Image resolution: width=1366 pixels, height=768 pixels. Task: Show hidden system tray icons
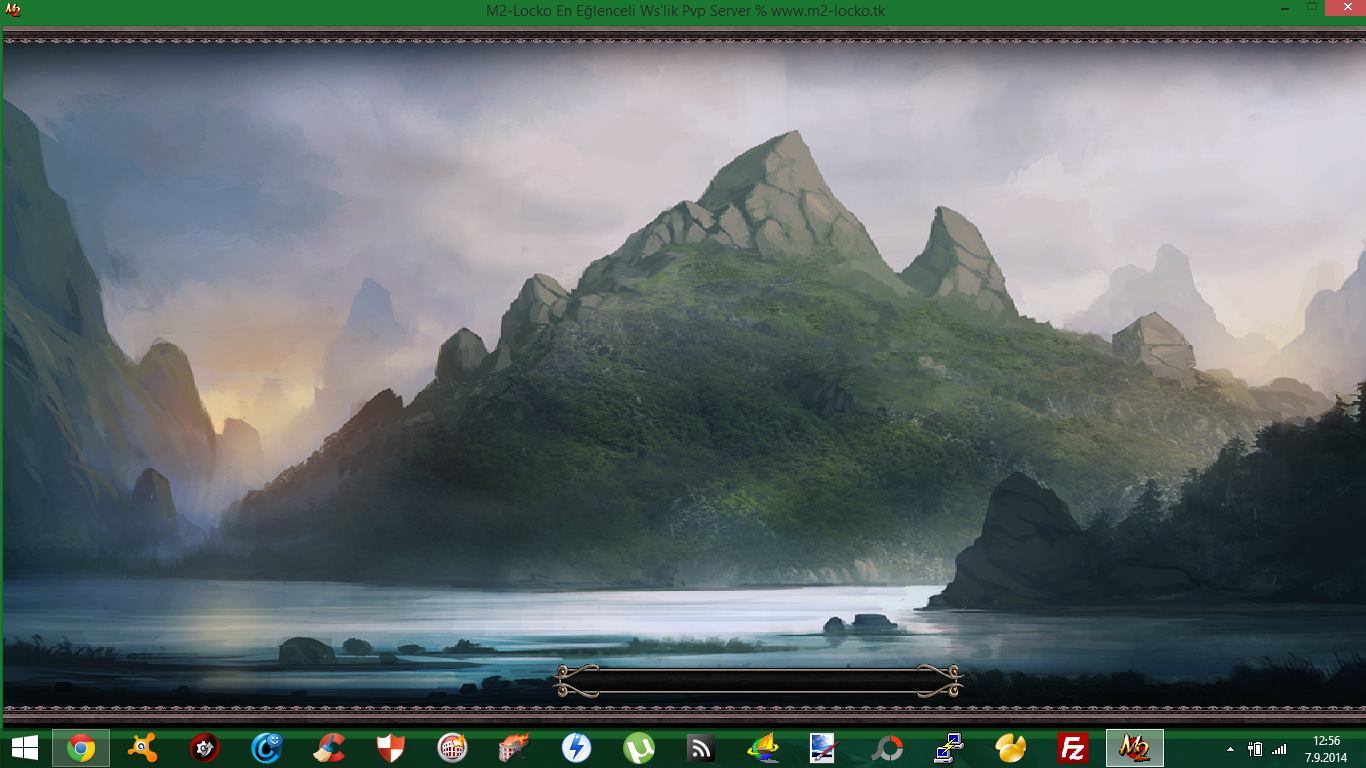(x=1230, y=749)
